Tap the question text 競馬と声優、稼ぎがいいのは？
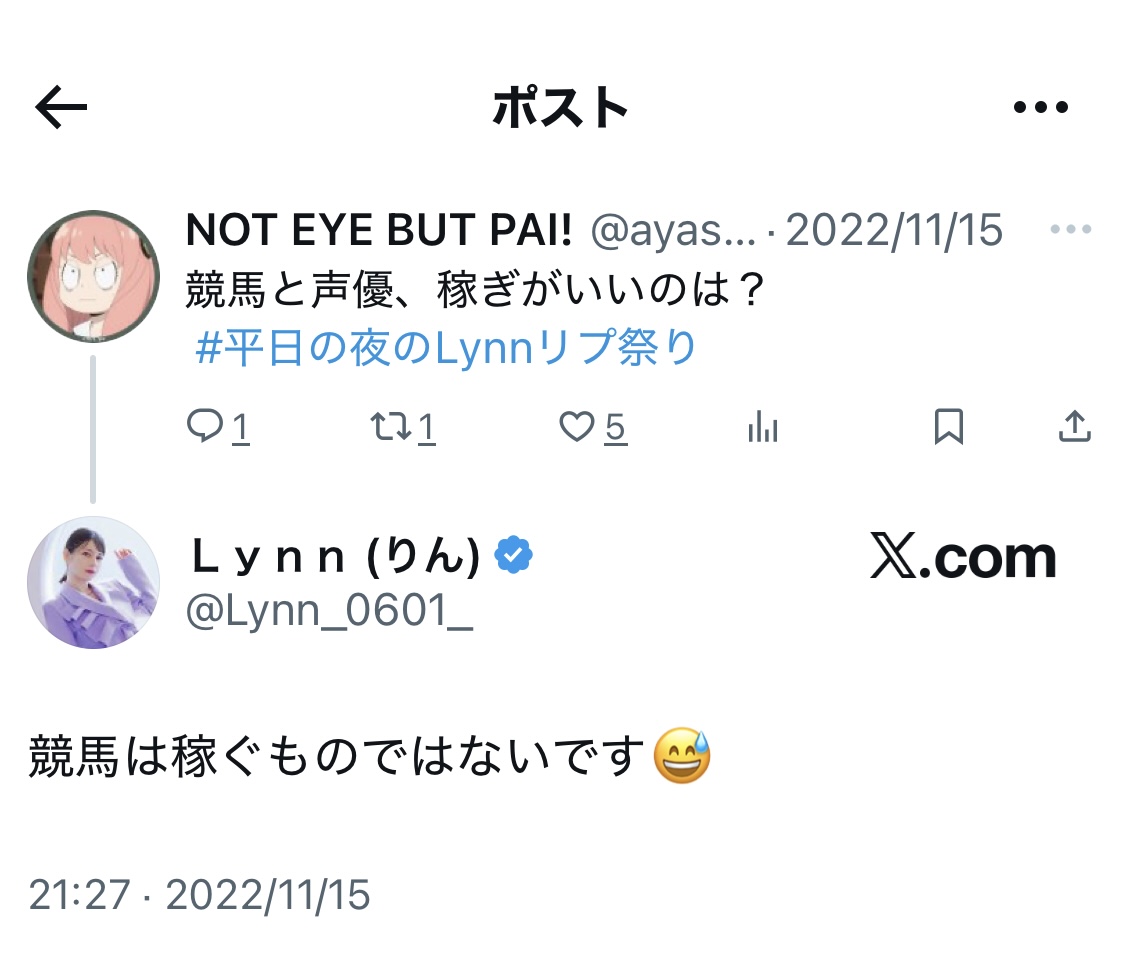The image size is (1125, 967). [x=476, y=291]
